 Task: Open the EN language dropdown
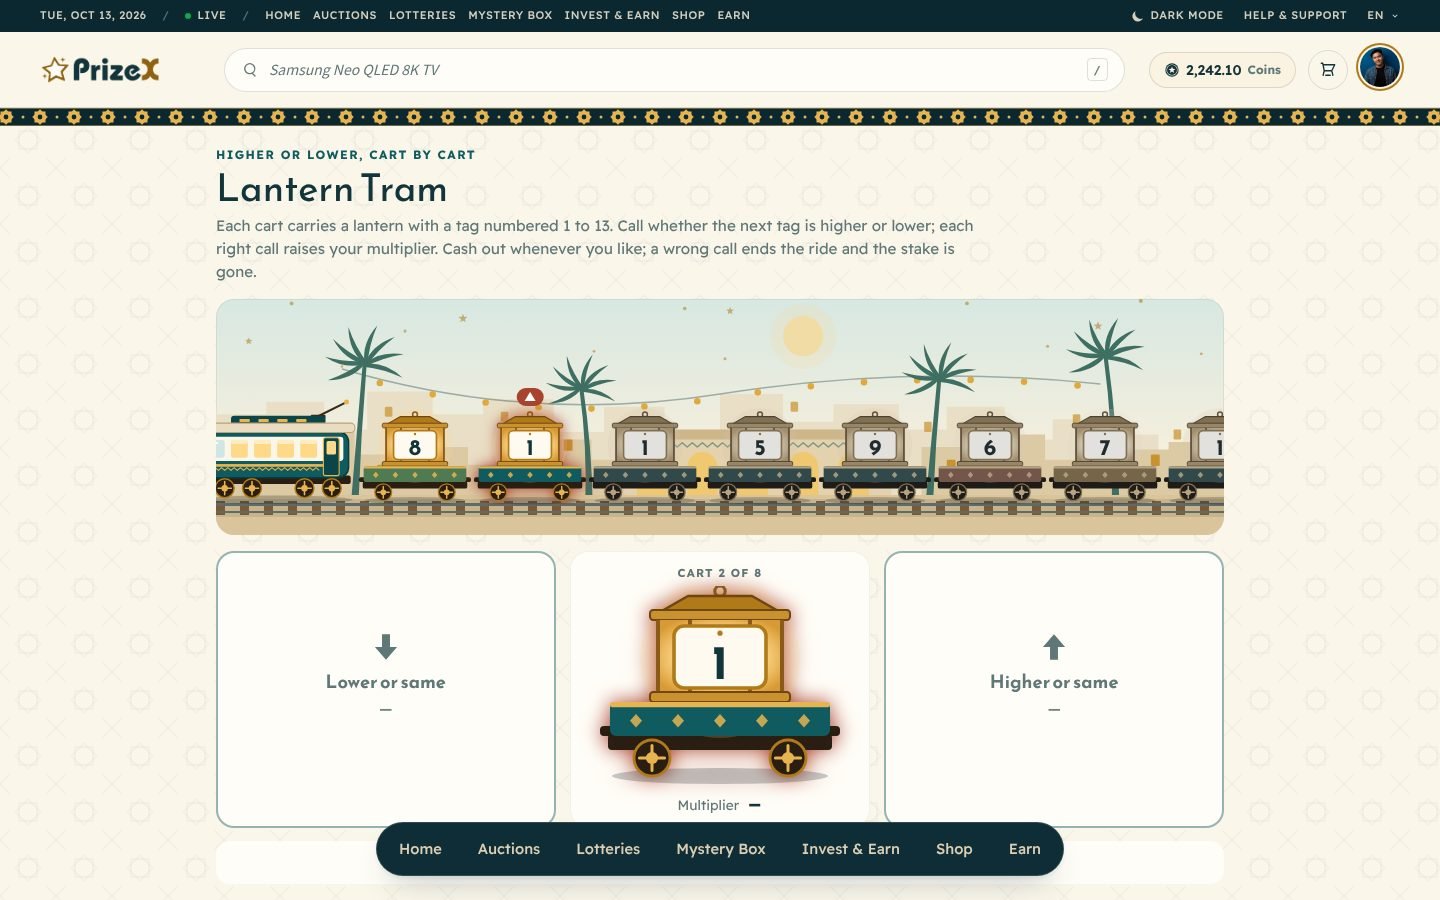pyautogui.click(x=1383, y=16)
